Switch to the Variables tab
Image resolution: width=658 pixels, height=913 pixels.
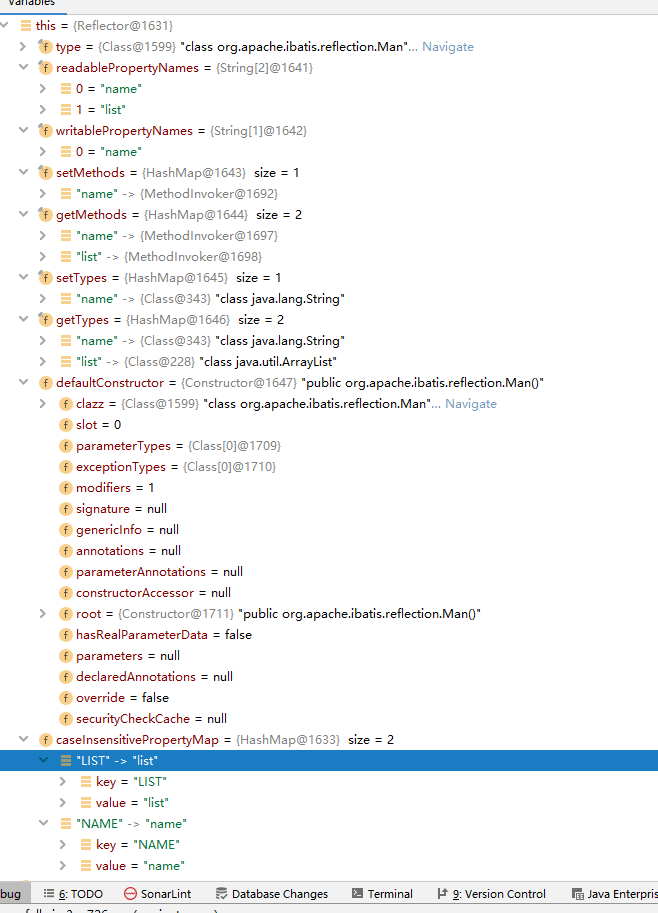click(31, 3)
